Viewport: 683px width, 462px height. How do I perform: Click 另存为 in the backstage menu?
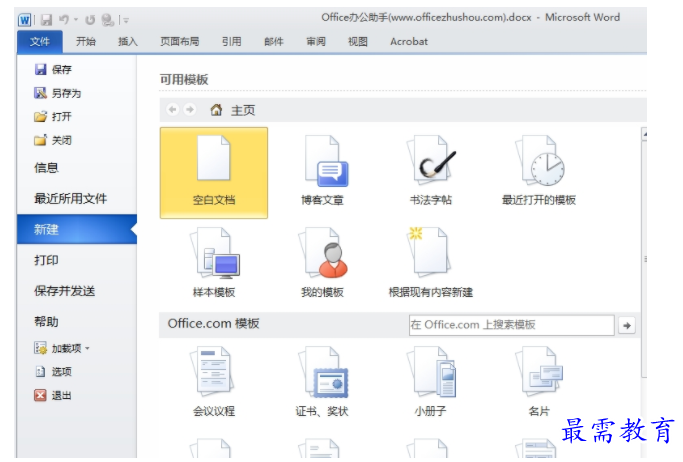point(57,93)
